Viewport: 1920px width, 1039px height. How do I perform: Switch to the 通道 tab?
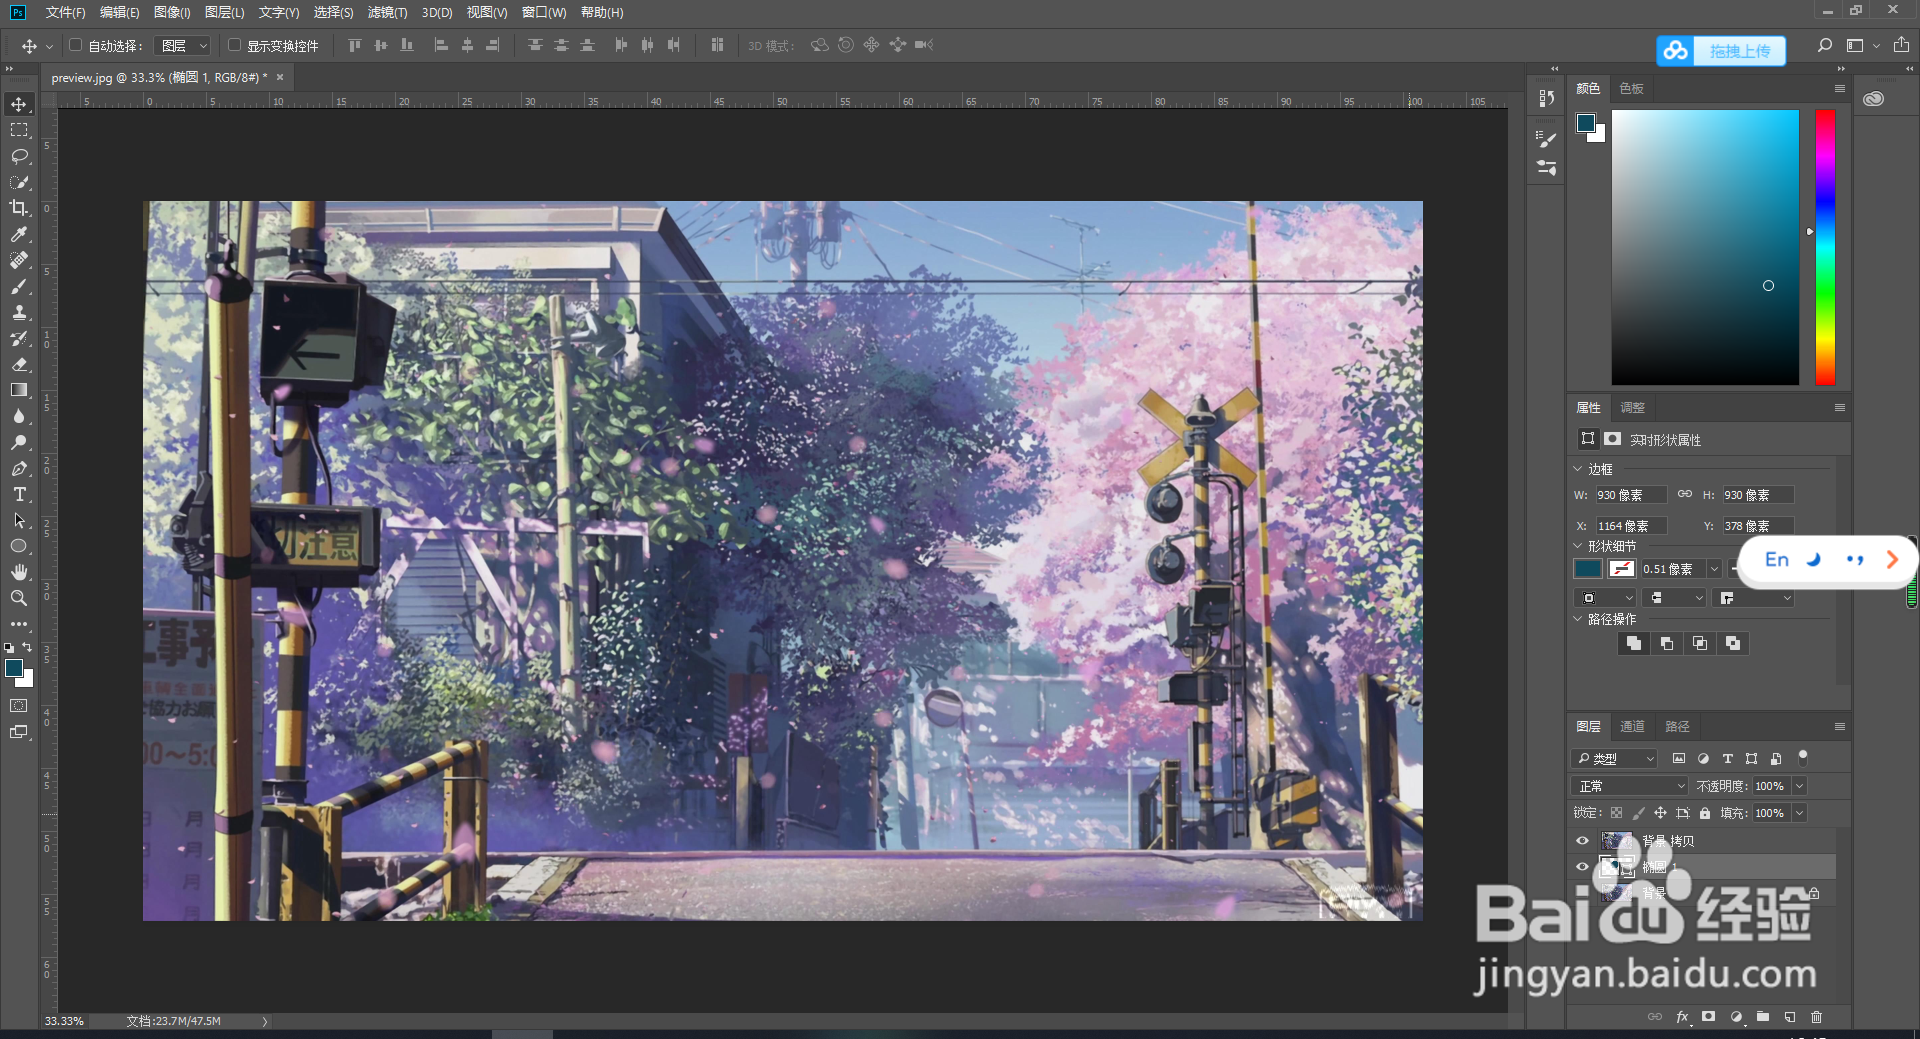click(x=1632, y=726)
